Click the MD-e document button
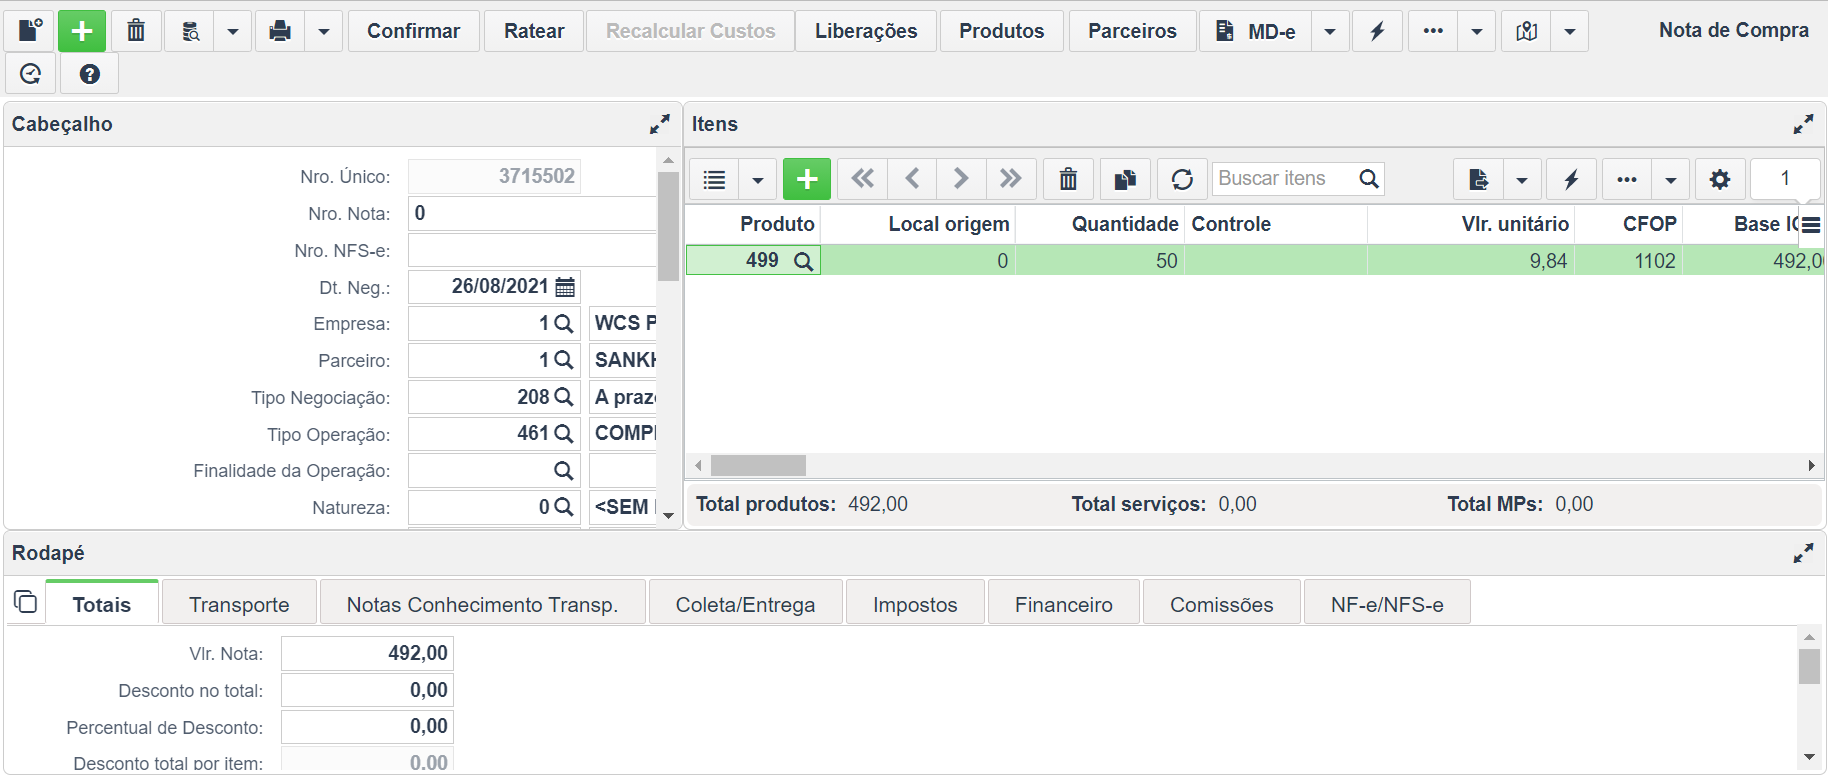The image size is (1828, 777). 1256,31
